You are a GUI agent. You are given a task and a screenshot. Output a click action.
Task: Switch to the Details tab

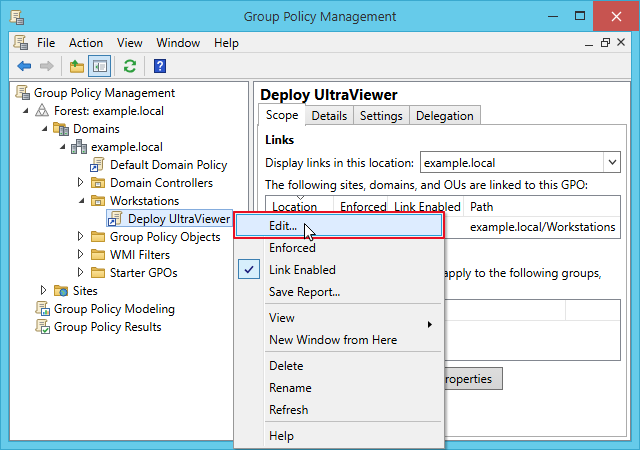329,116
